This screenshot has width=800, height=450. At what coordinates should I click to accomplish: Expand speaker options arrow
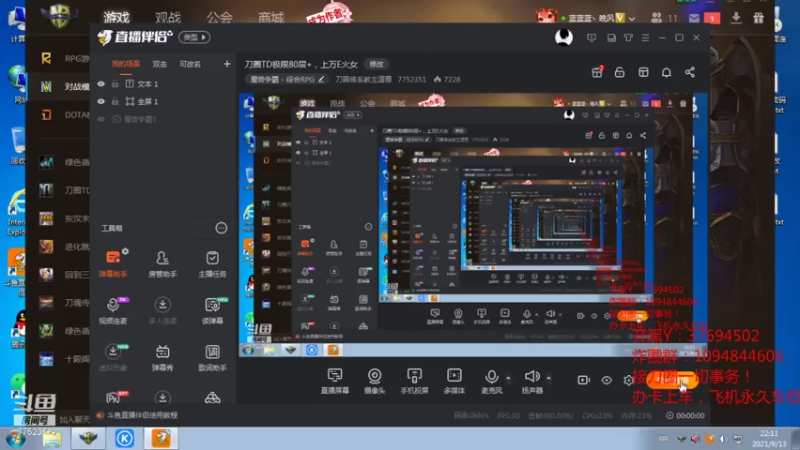click(x=548, y=378)
